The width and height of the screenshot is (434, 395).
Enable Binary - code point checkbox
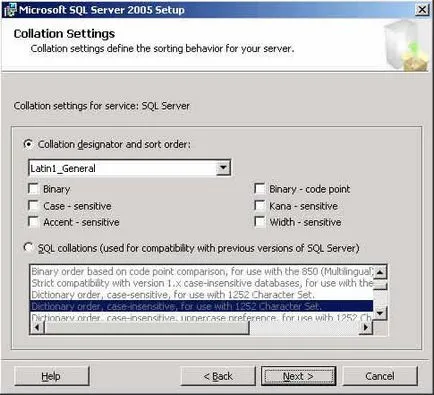(x=260, y=189)
